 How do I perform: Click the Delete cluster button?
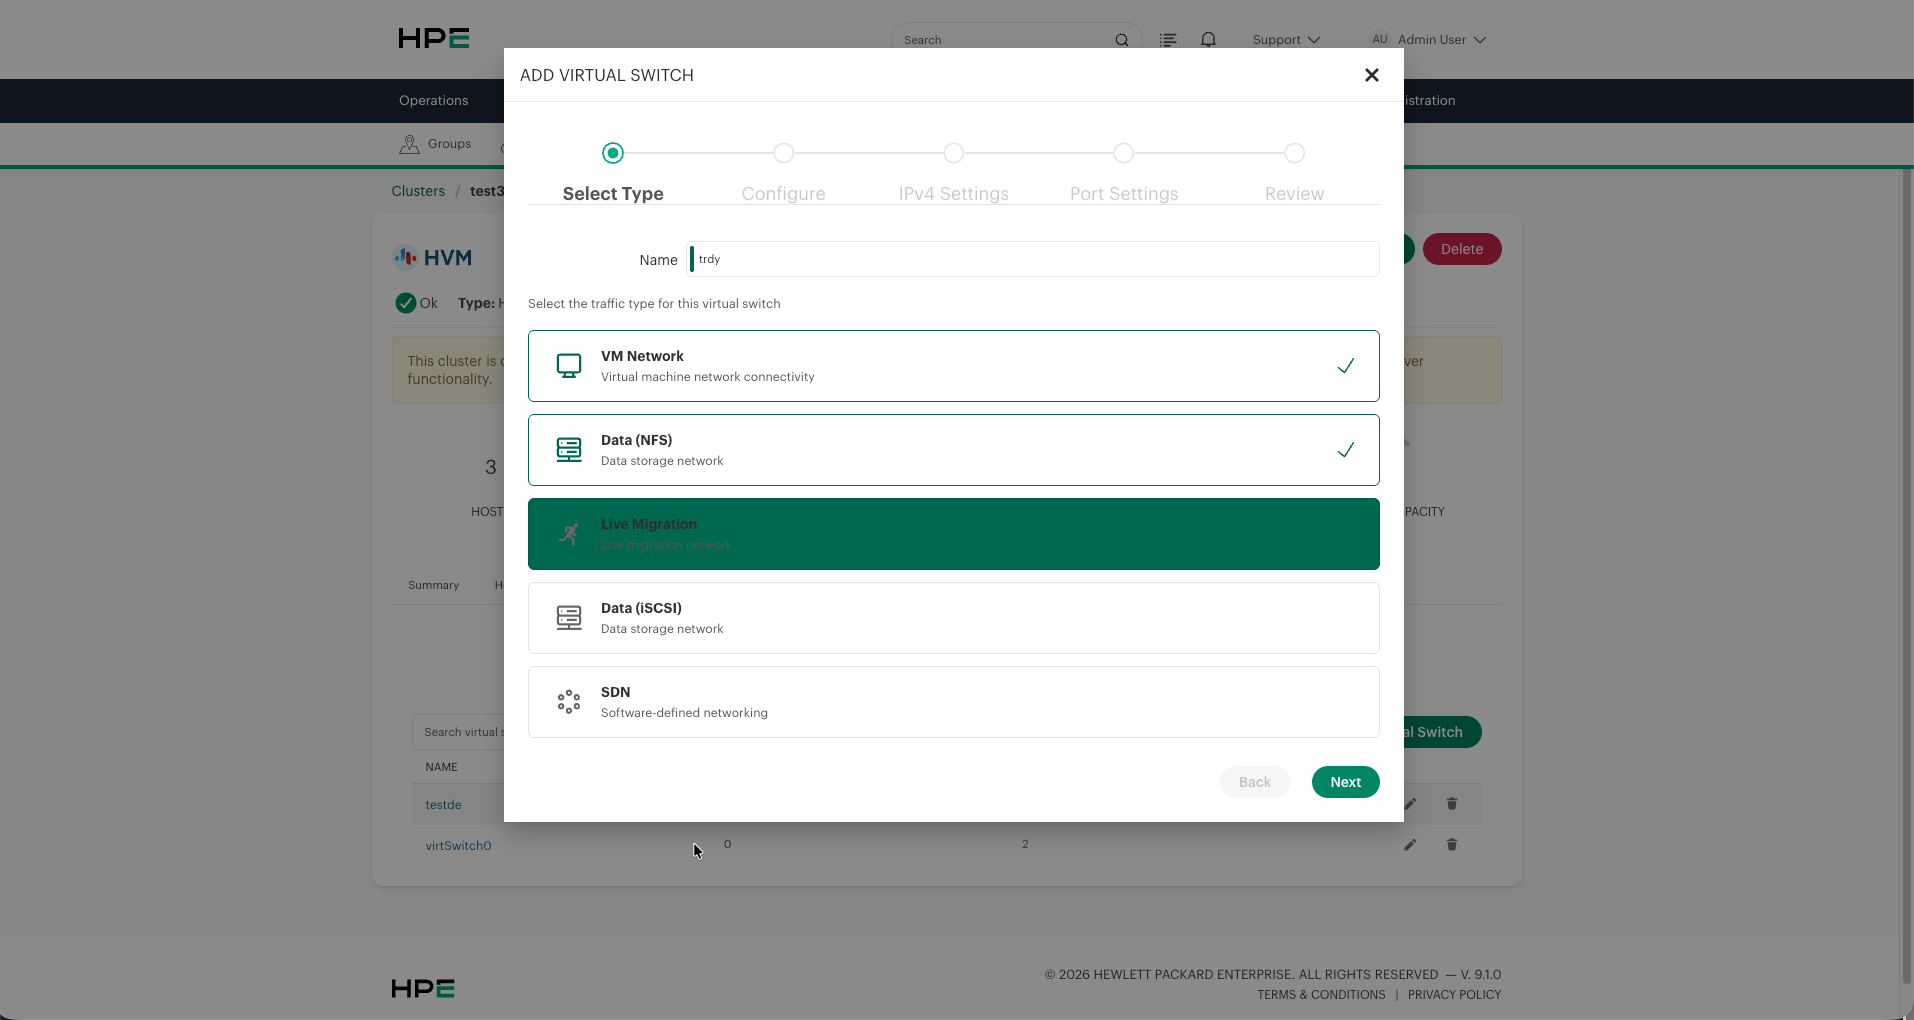pos(1462,249)
